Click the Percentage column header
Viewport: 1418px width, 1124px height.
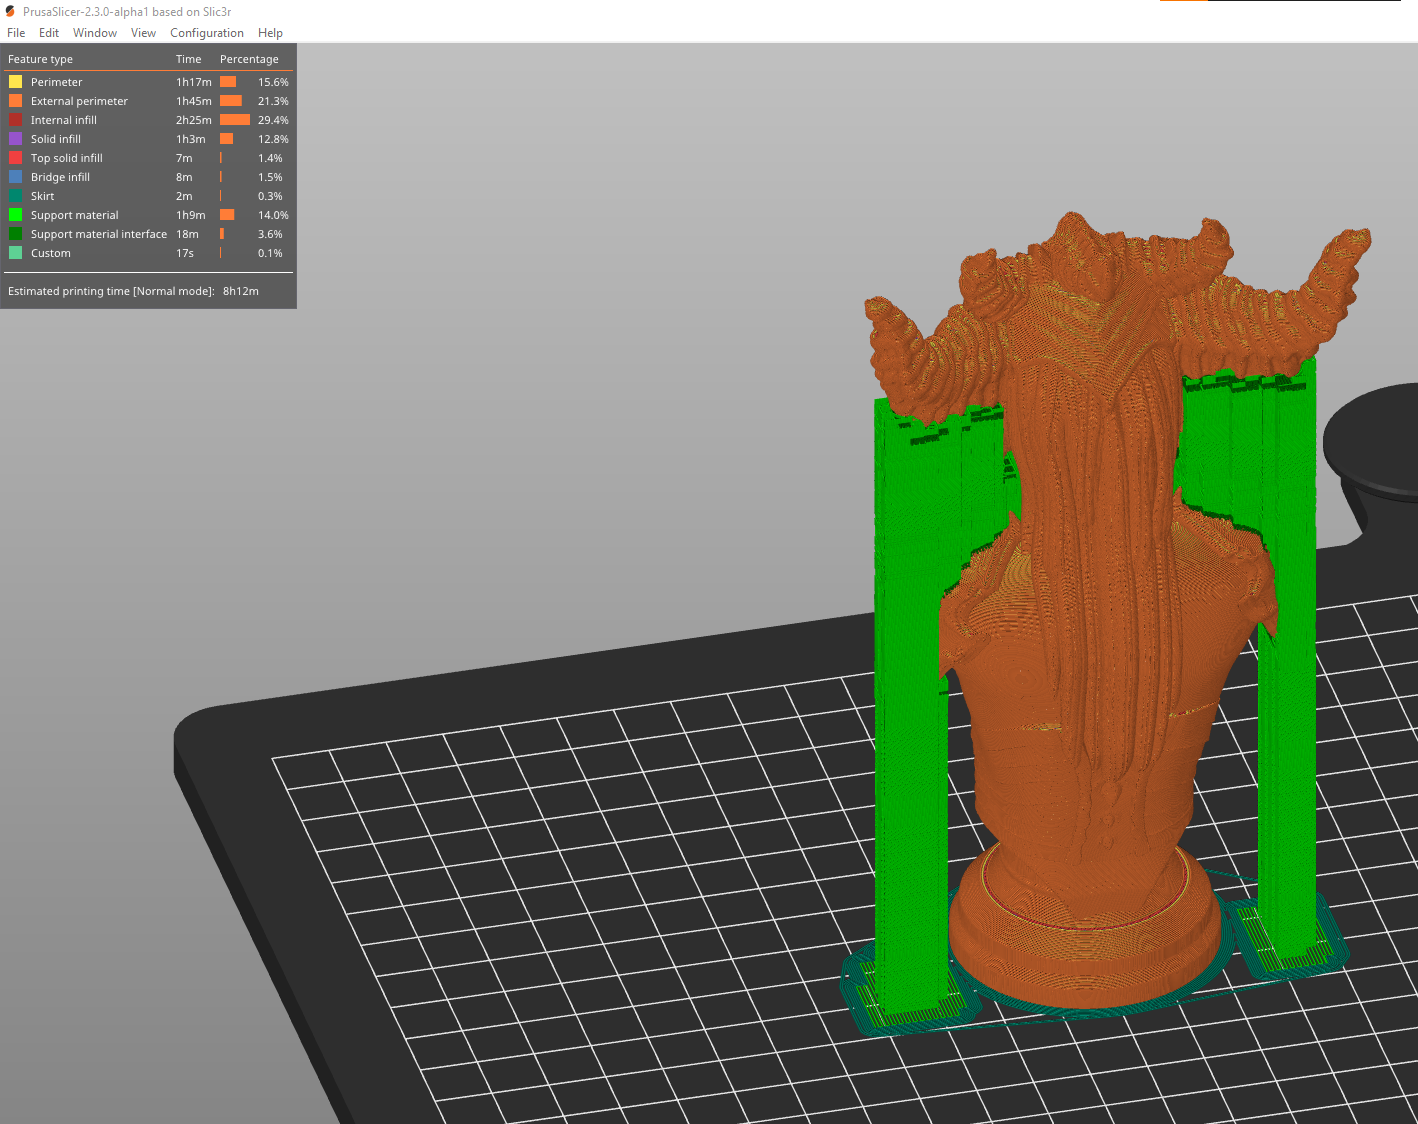tap(249, 59)
